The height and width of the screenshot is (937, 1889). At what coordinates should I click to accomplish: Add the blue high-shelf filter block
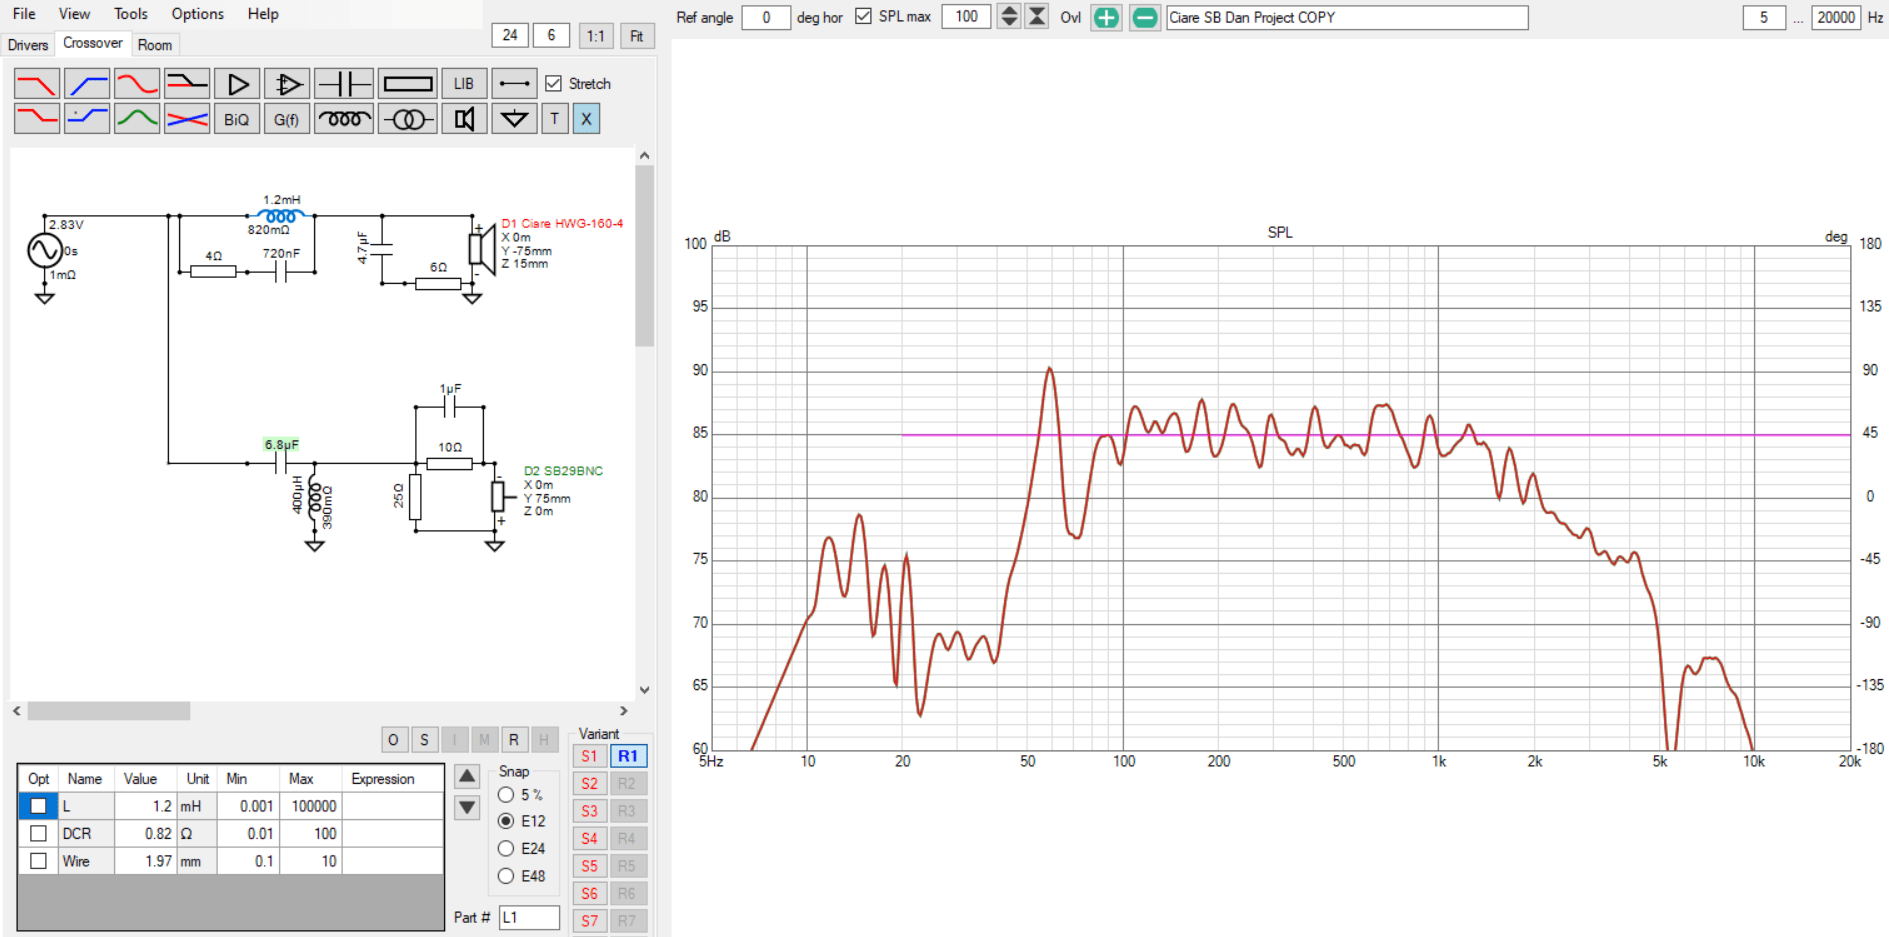(x=87, y=119)
